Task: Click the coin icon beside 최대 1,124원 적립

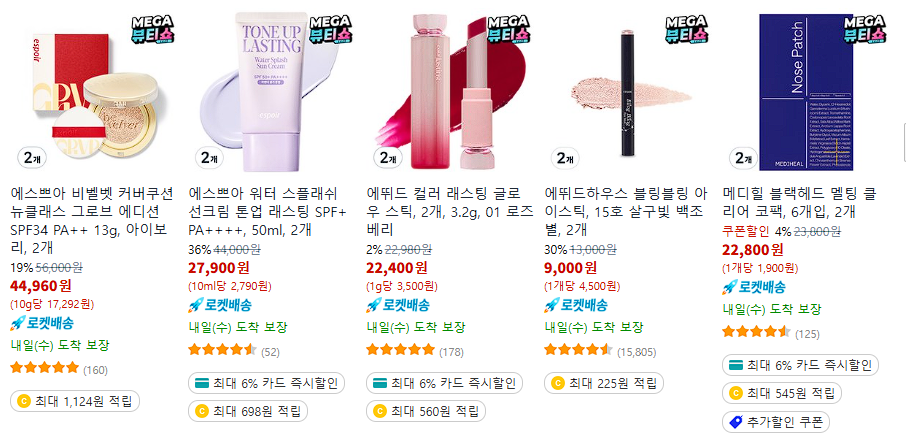Action: point(24,401)
